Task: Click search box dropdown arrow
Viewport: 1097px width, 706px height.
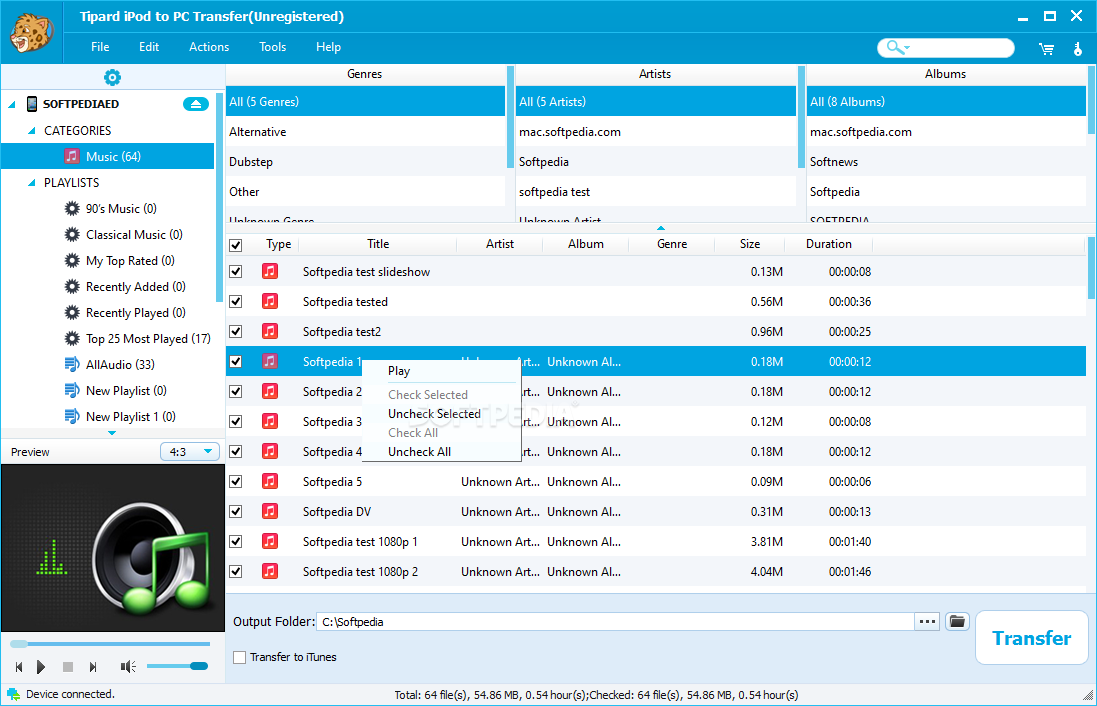Action: click(907, 48)
